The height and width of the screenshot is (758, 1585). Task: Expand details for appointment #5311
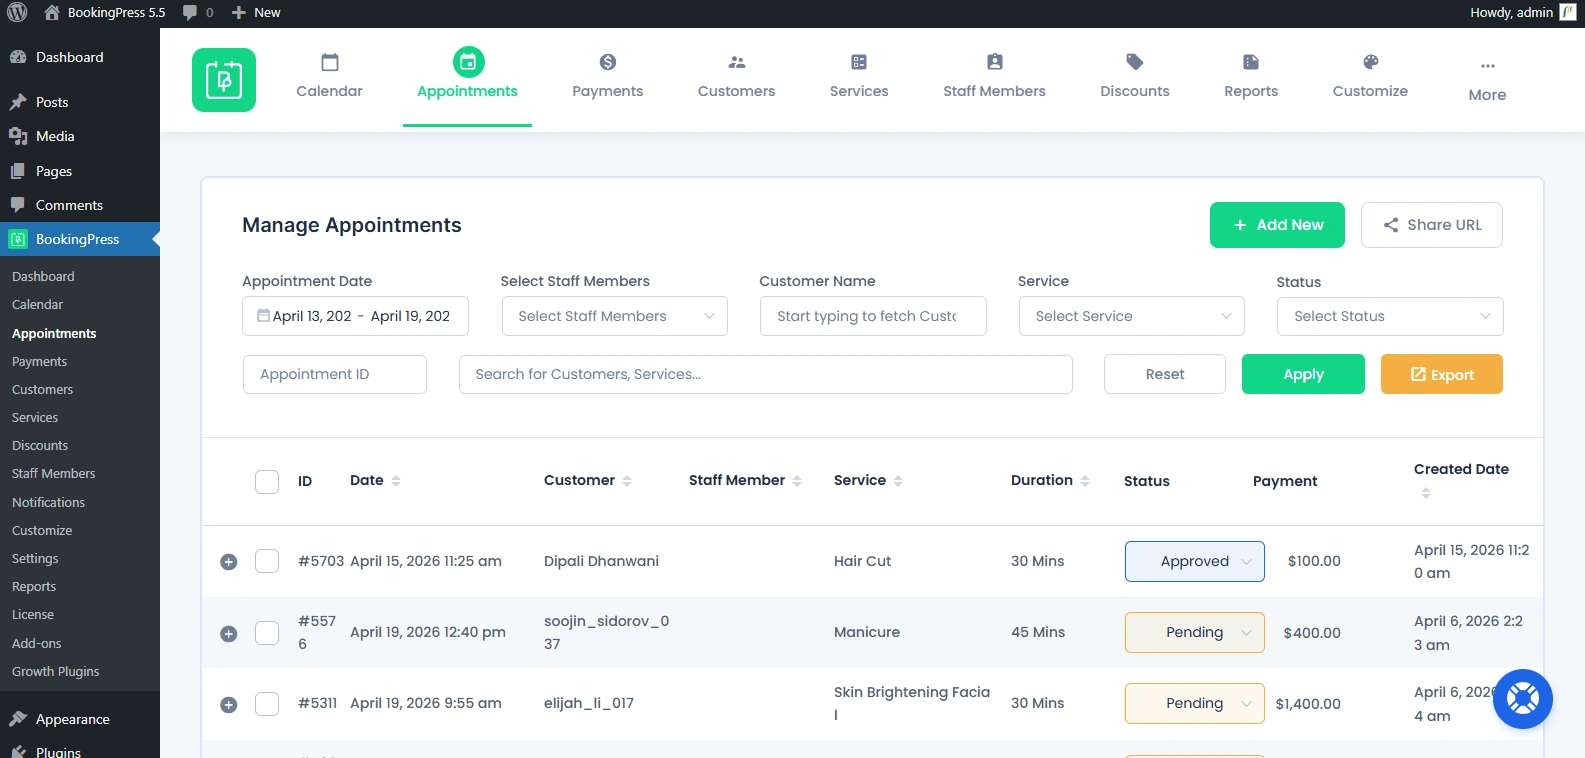point(229,704)
